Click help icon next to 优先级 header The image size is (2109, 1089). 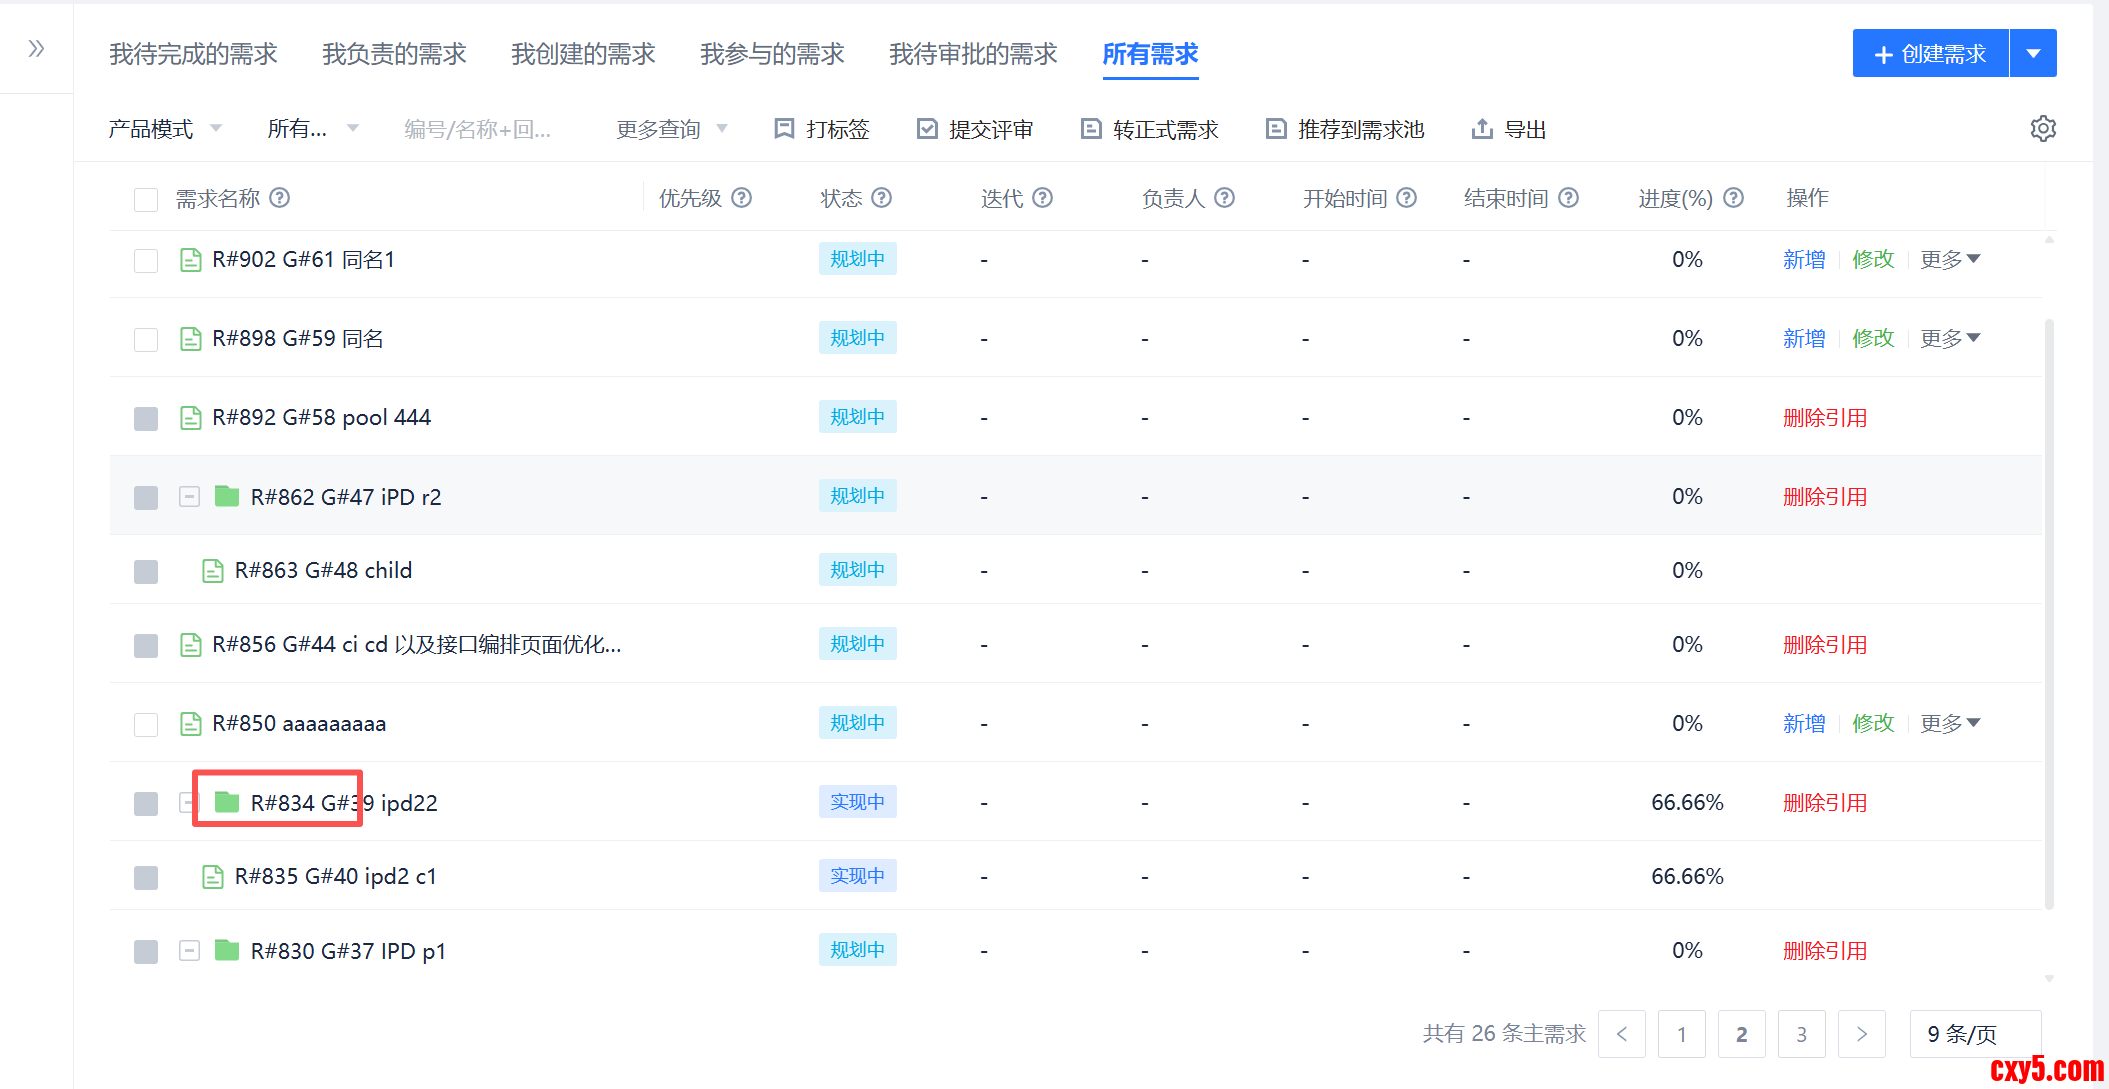click(741, 198)
